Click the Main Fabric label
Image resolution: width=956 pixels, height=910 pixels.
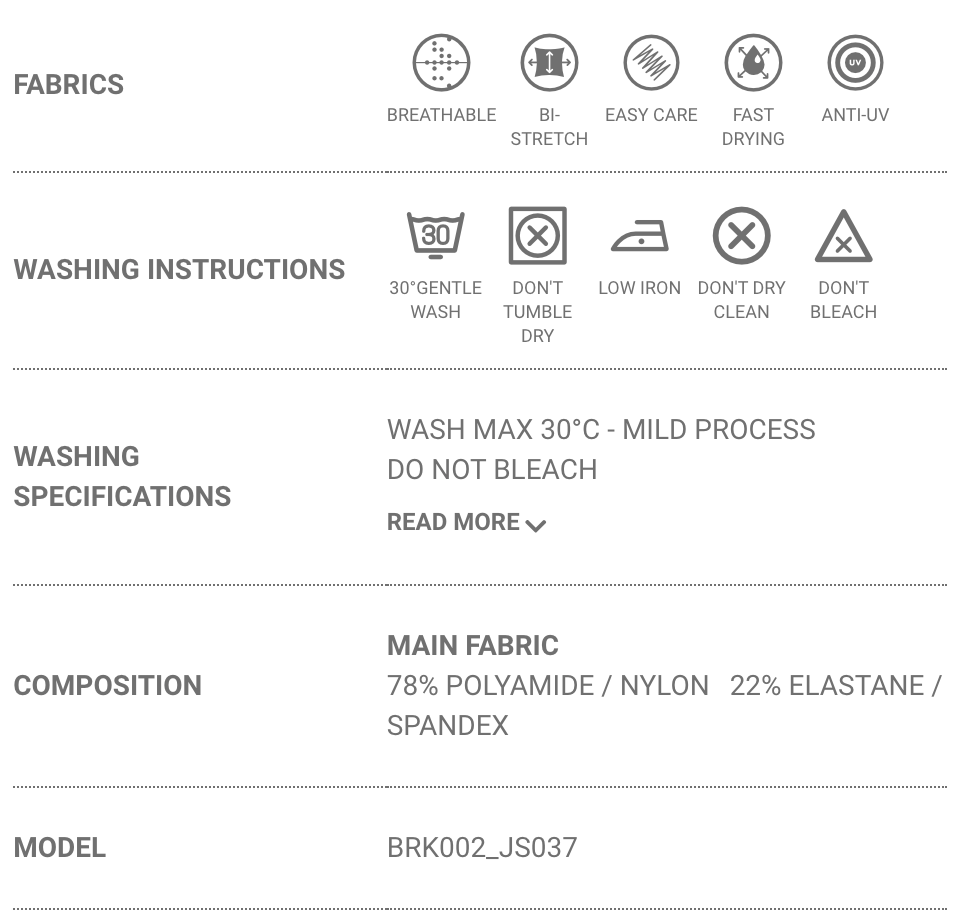[x=473, y=645]
